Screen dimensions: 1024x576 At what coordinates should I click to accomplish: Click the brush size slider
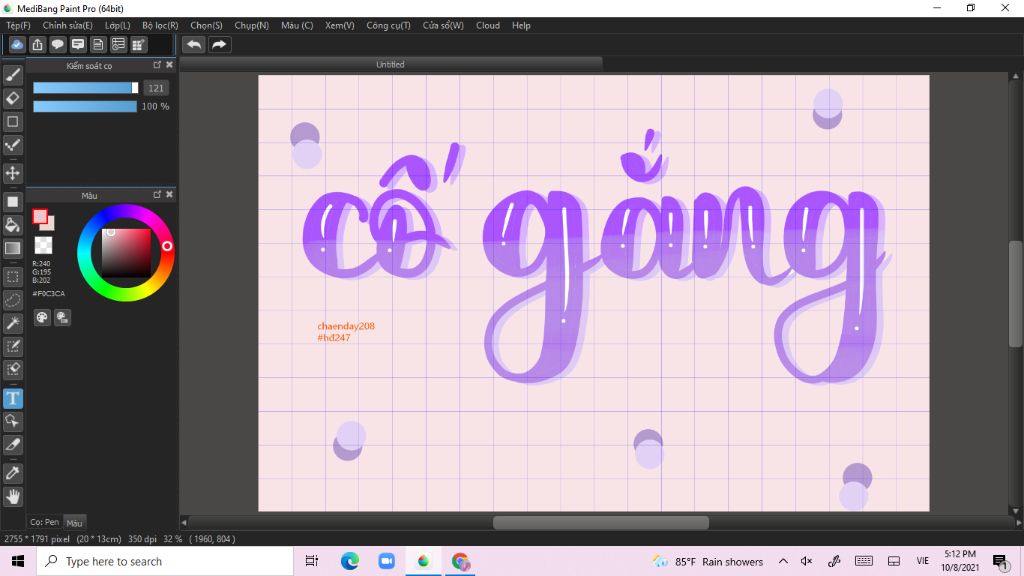(x=86, y=88)
